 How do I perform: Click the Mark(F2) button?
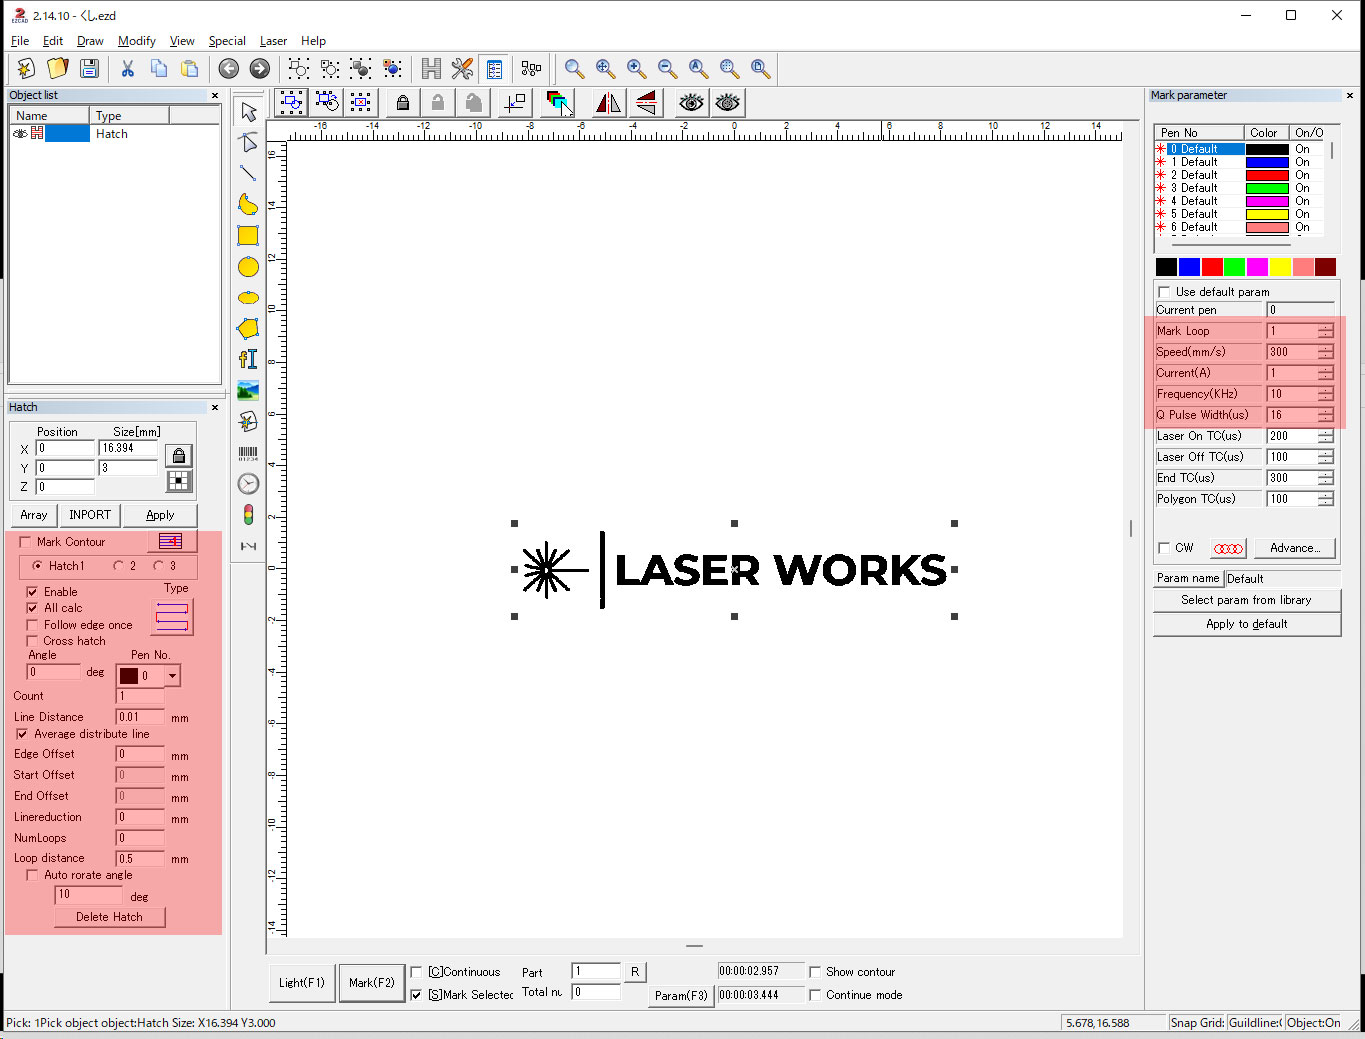point(371,983)
